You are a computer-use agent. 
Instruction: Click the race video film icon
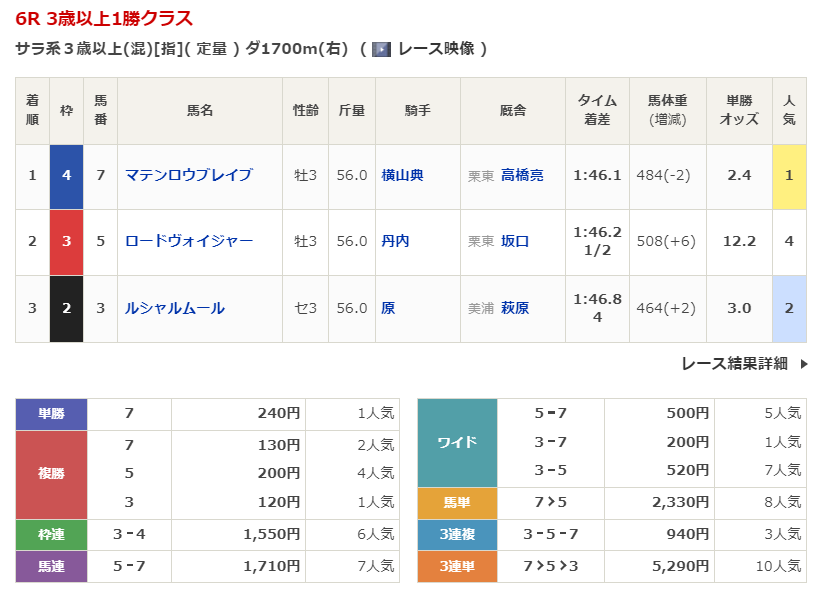[x=380, y=49]
